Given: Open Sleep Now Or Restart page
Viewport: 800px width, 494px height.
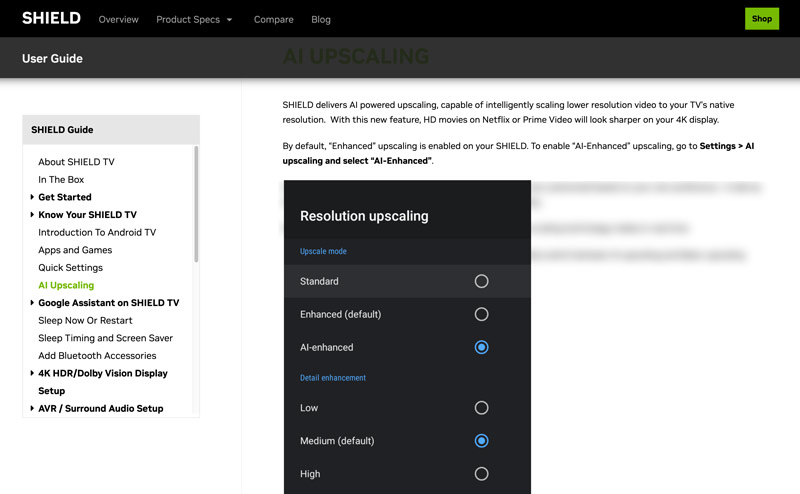Looking at the screenshot, I should pyautogui.click(x=85, y=320).
